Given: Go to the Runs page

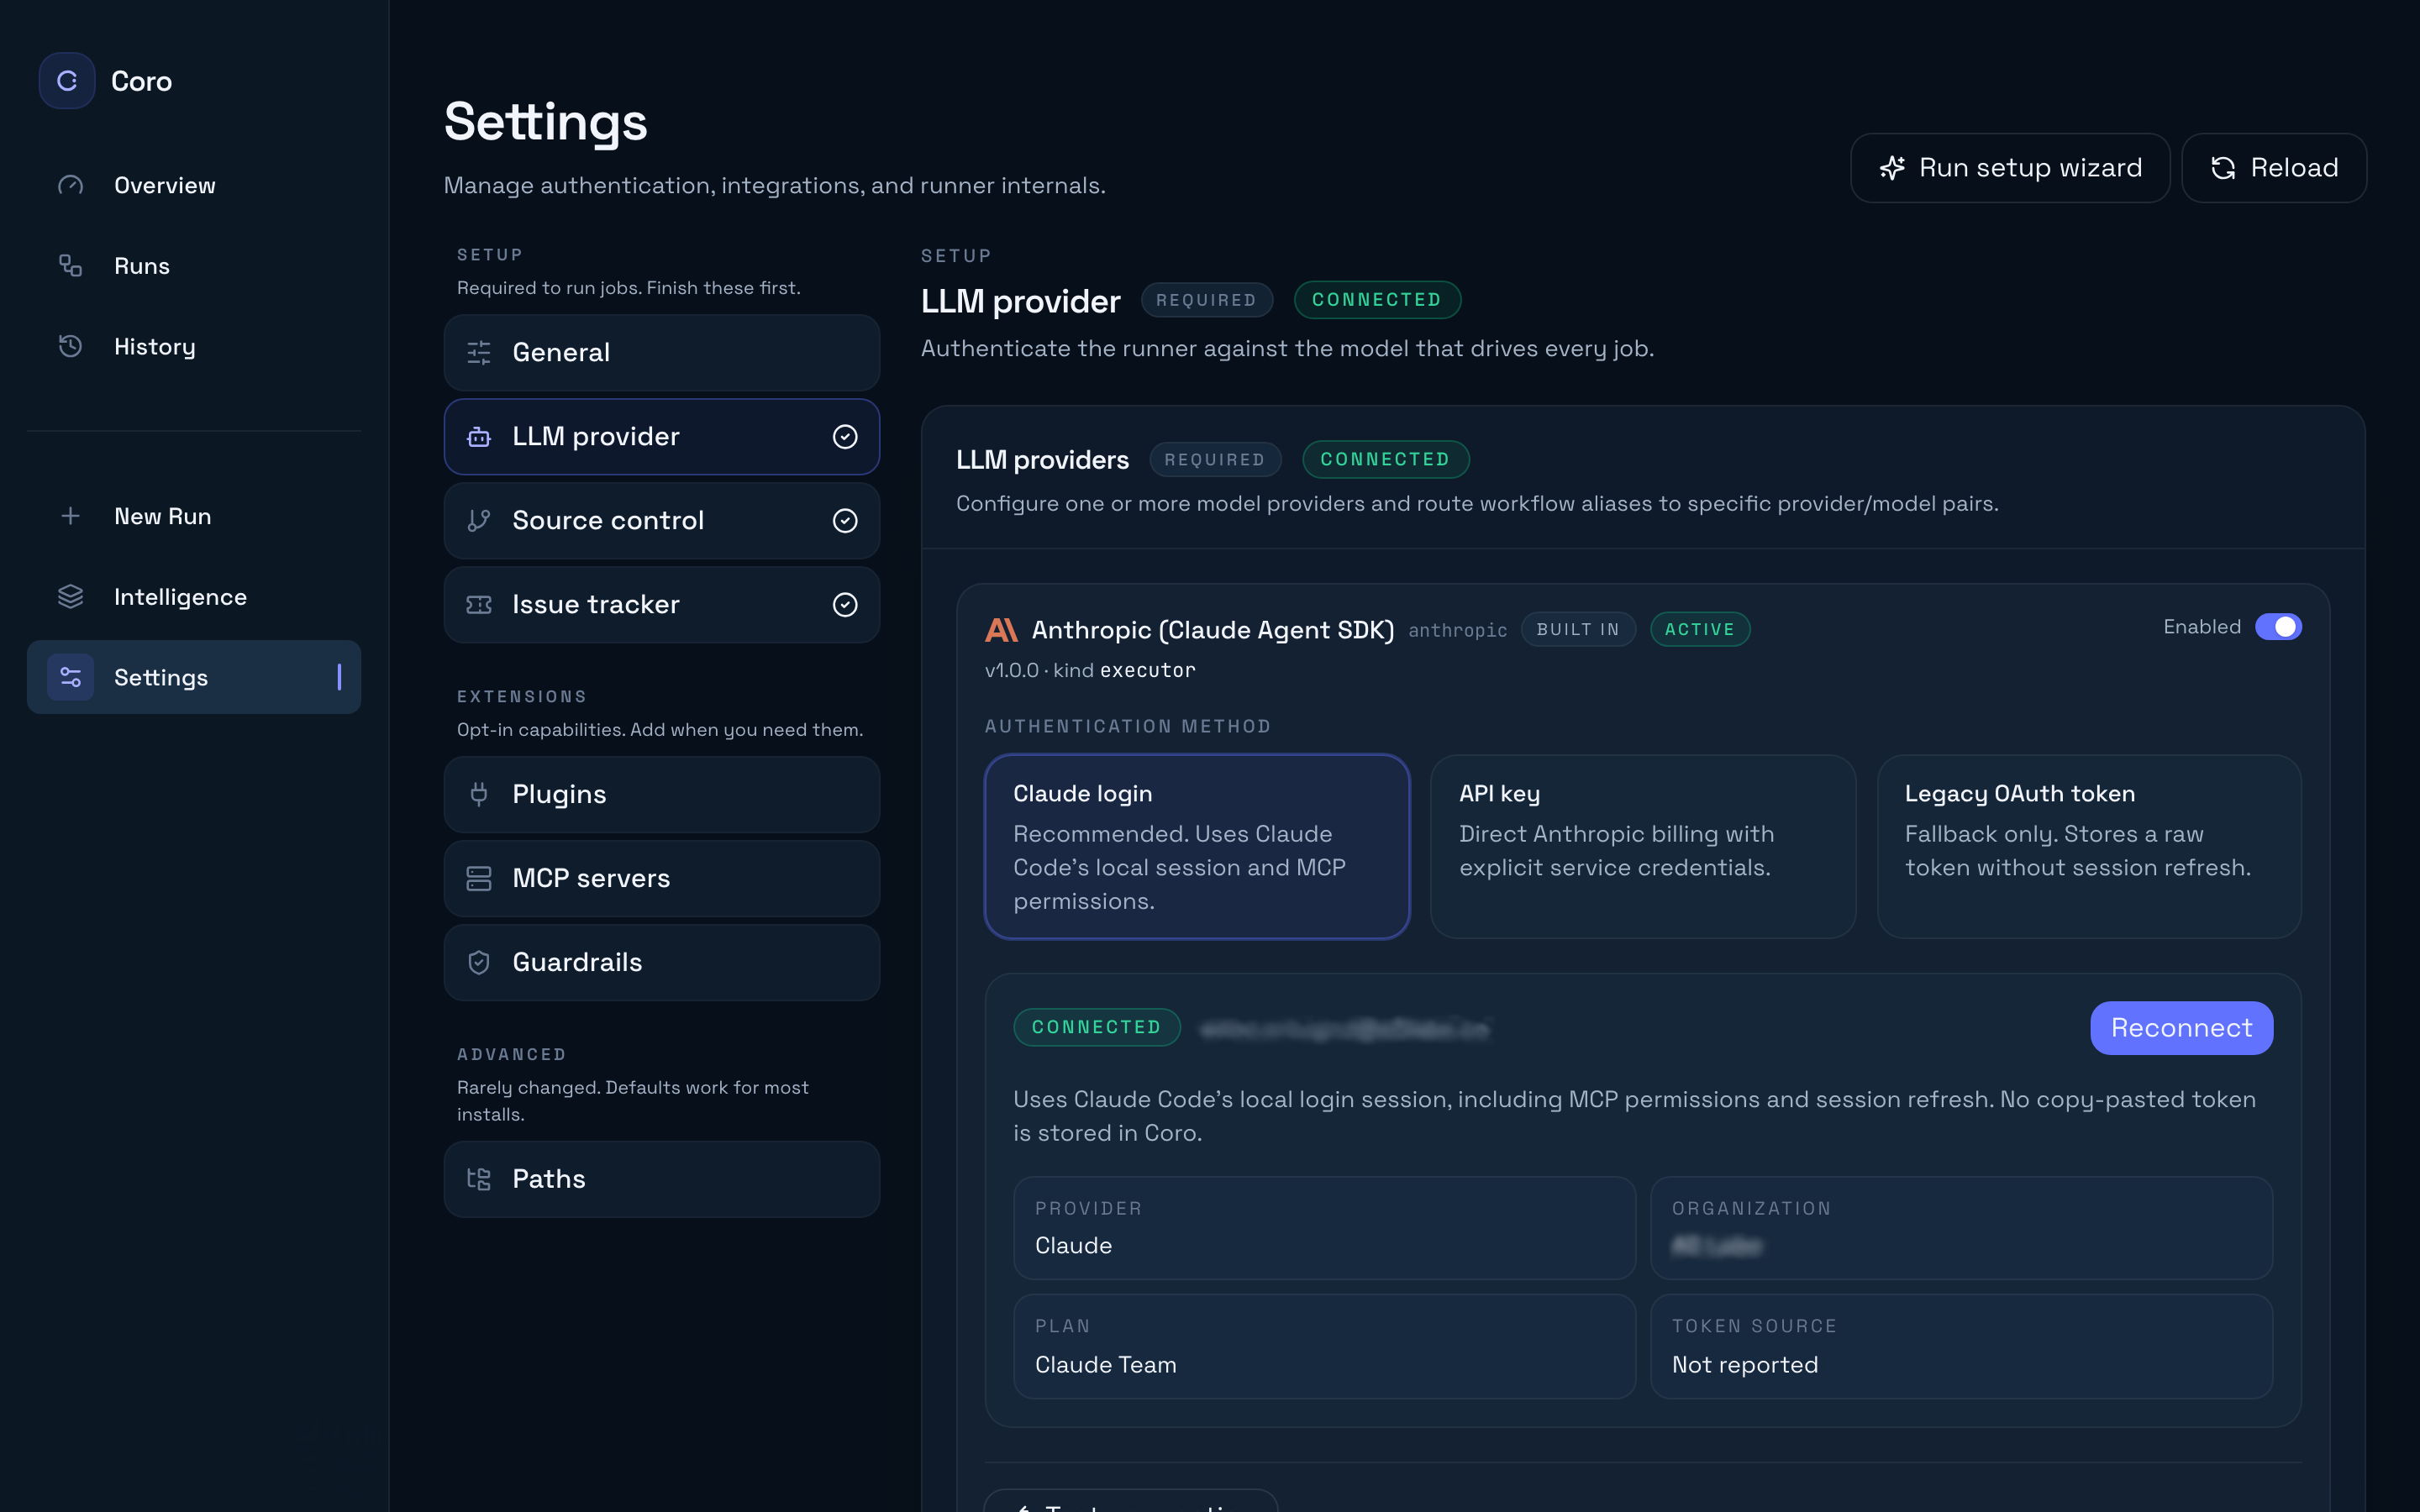Looking at the screenshot, I should 194,266.
